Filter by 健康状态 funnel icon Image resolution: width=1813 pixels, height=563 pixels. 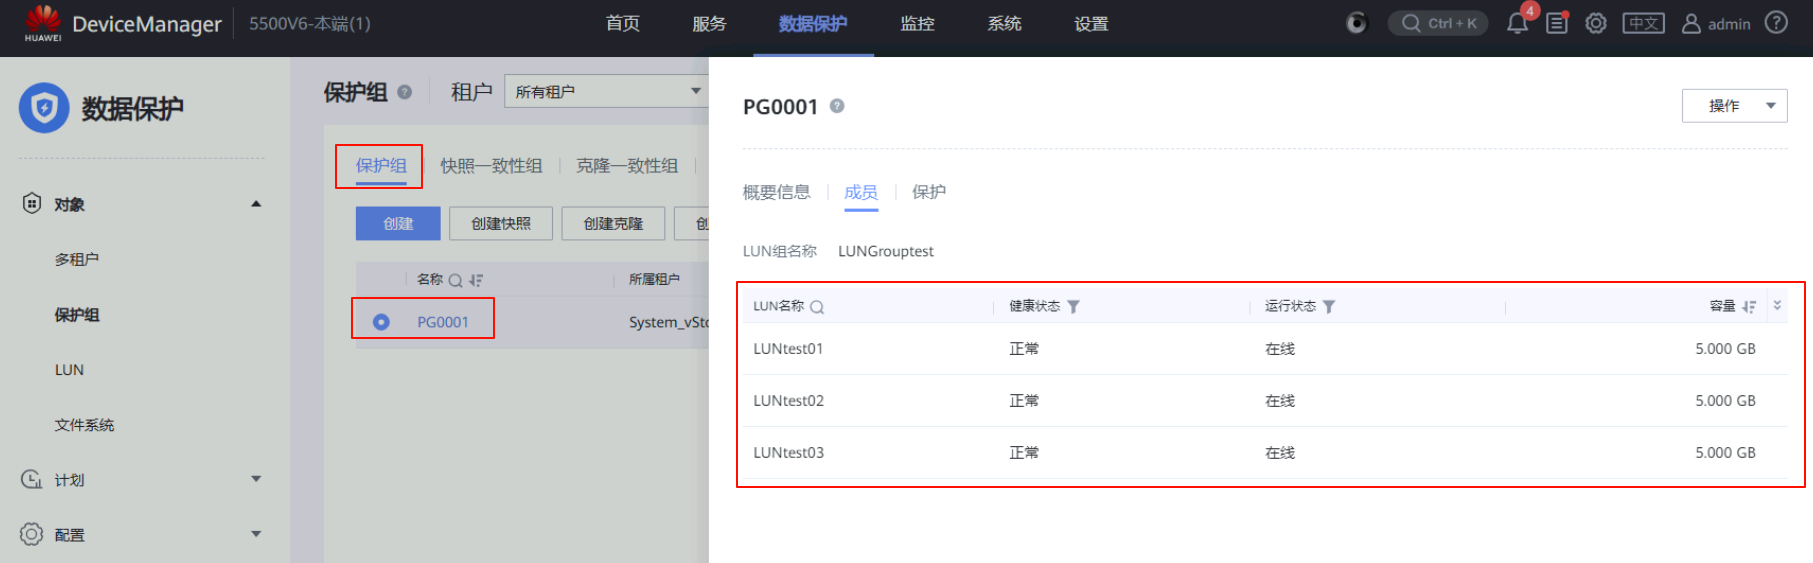pos(1073,307)
